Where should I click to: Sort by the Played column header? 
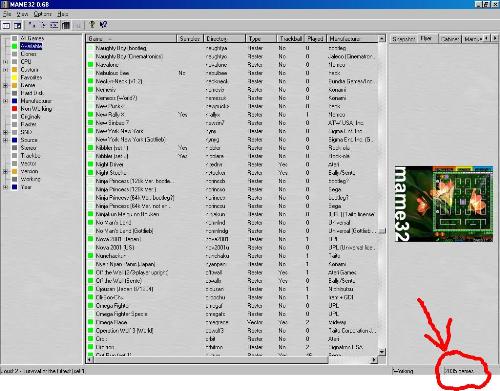point(315,39)
